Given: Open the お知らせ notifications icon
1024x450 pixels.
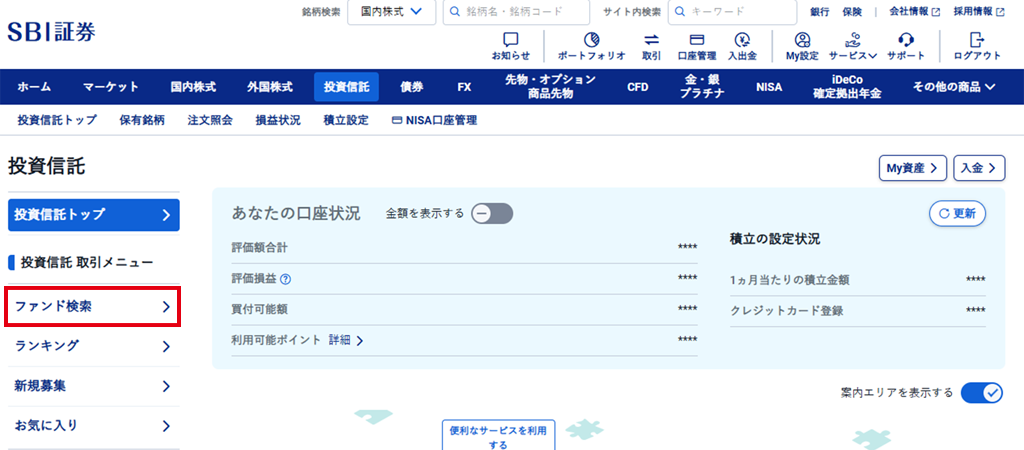Looking at the screenshot, I should (x=511, y=39).
